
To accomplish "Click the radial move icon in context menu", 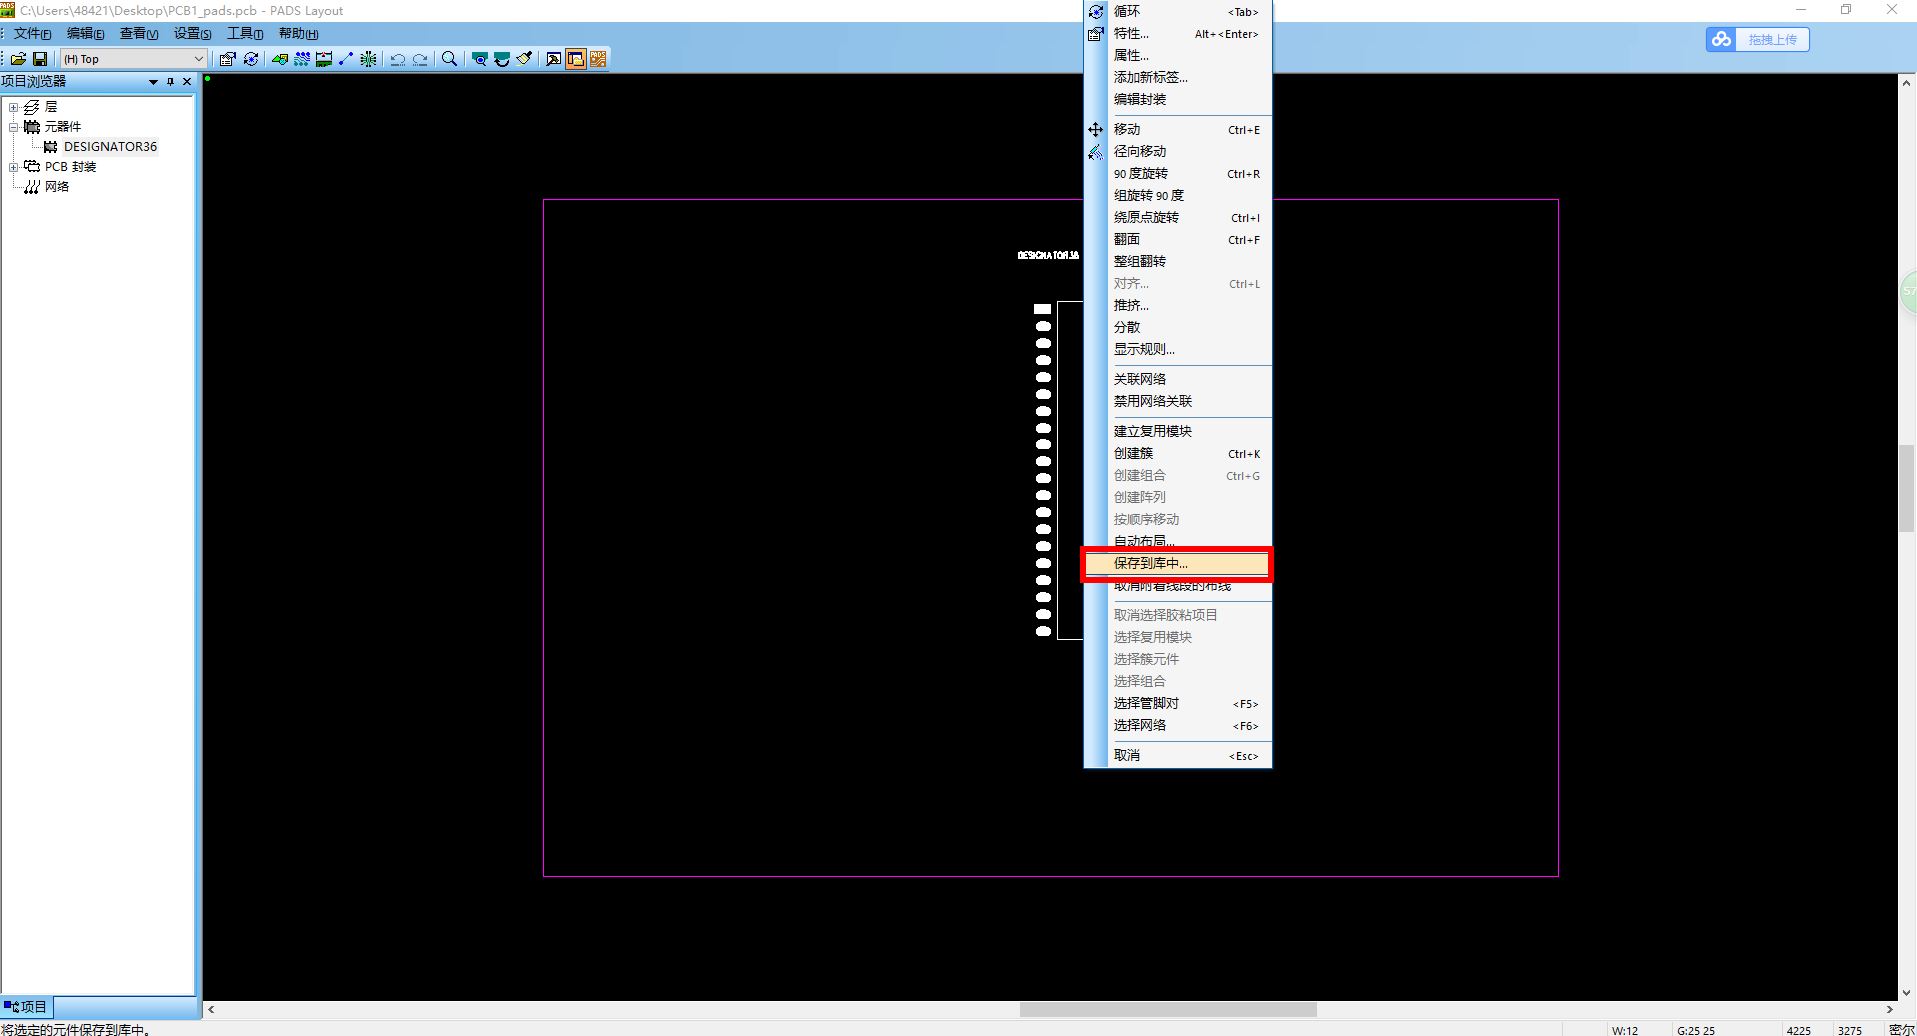I will pyautogui.click(x=1096, y=152).
